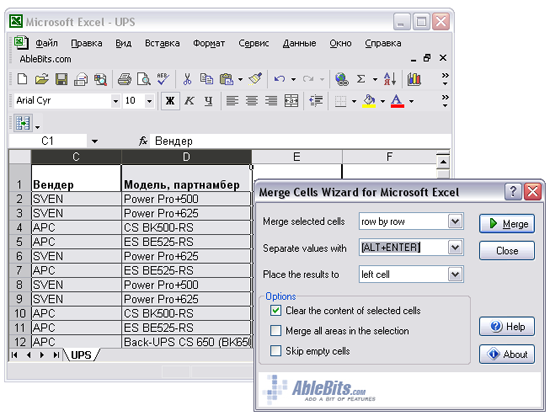Click the Insert Hyperlink globe icon
Image resolution: width=550 pixels, height=416 pixels.
(x=341, y=79)
